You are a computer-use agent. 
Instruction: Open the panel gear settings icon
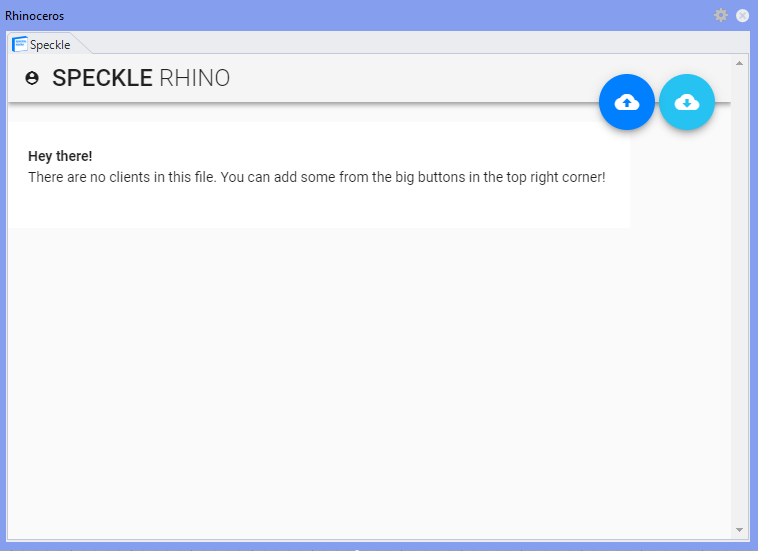[721, 15]
